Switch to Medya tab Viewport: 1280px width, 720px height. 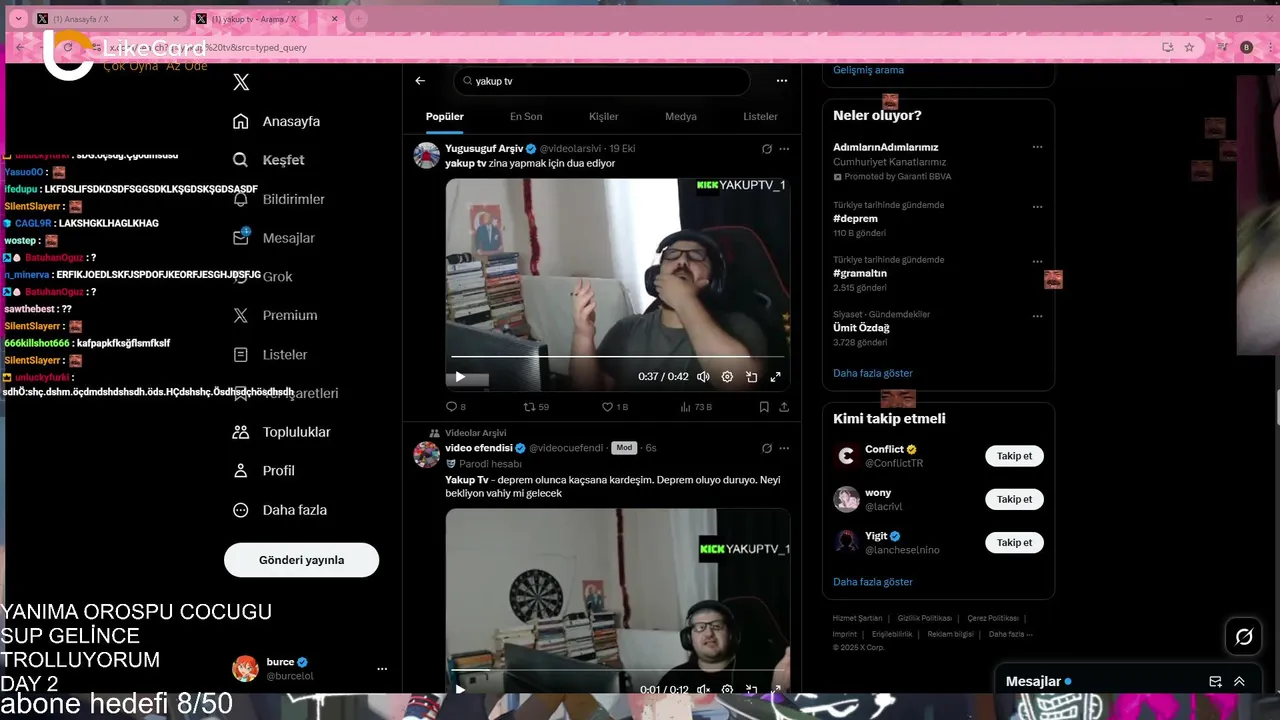pos(681,116)
